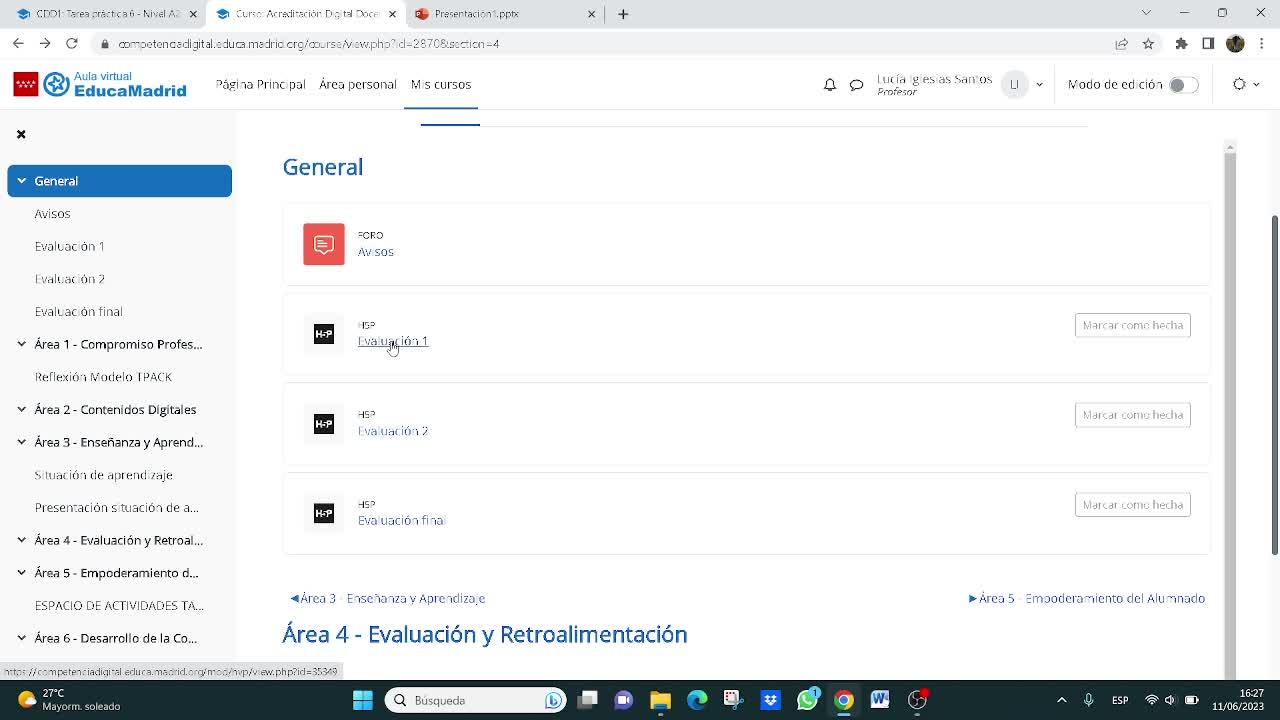Open File Explorer from the taskbar
The image size is (1280, 720).
[660, 700]
